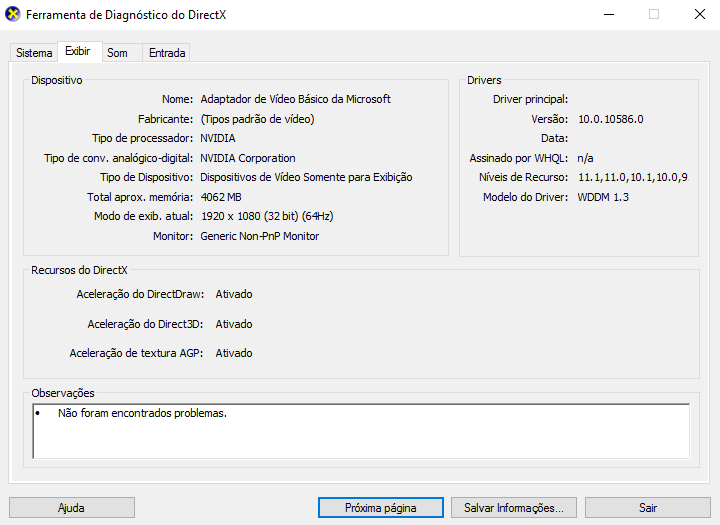Minimize the DirectX diagnostic window
Viewport: 720px width, 525px height.
click(609, 15)
